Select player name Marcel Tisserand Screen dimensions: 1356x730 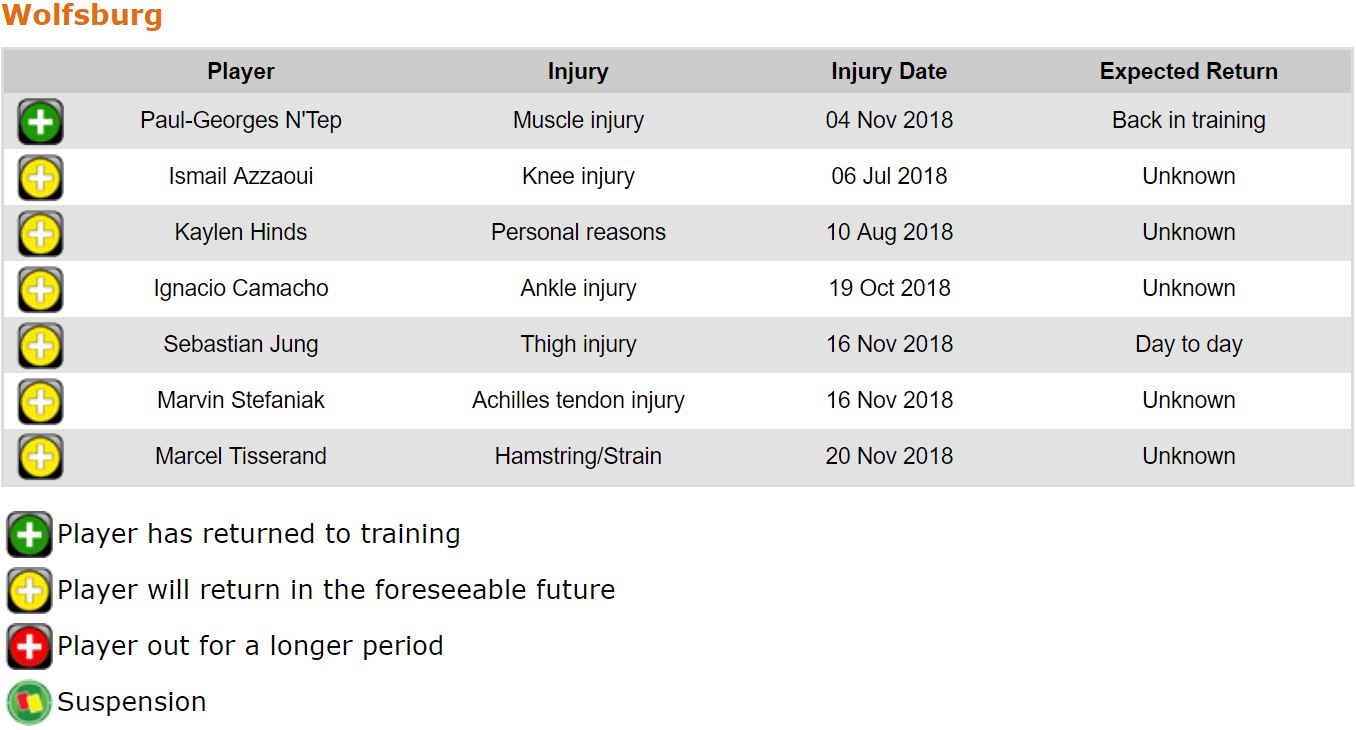pyautogui.click(x=241, y=456)
